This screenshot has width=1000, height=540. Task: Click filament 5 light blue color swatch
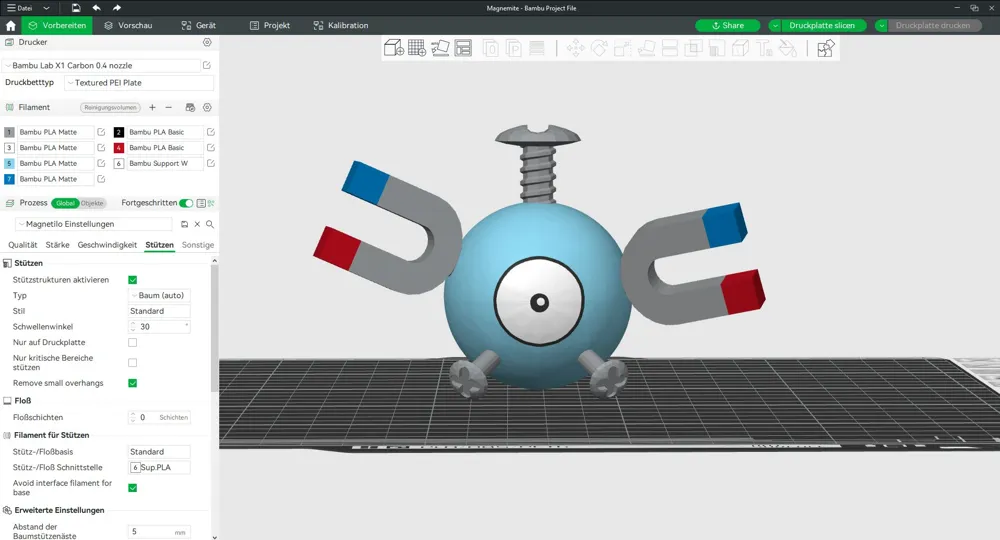(9, 163)
